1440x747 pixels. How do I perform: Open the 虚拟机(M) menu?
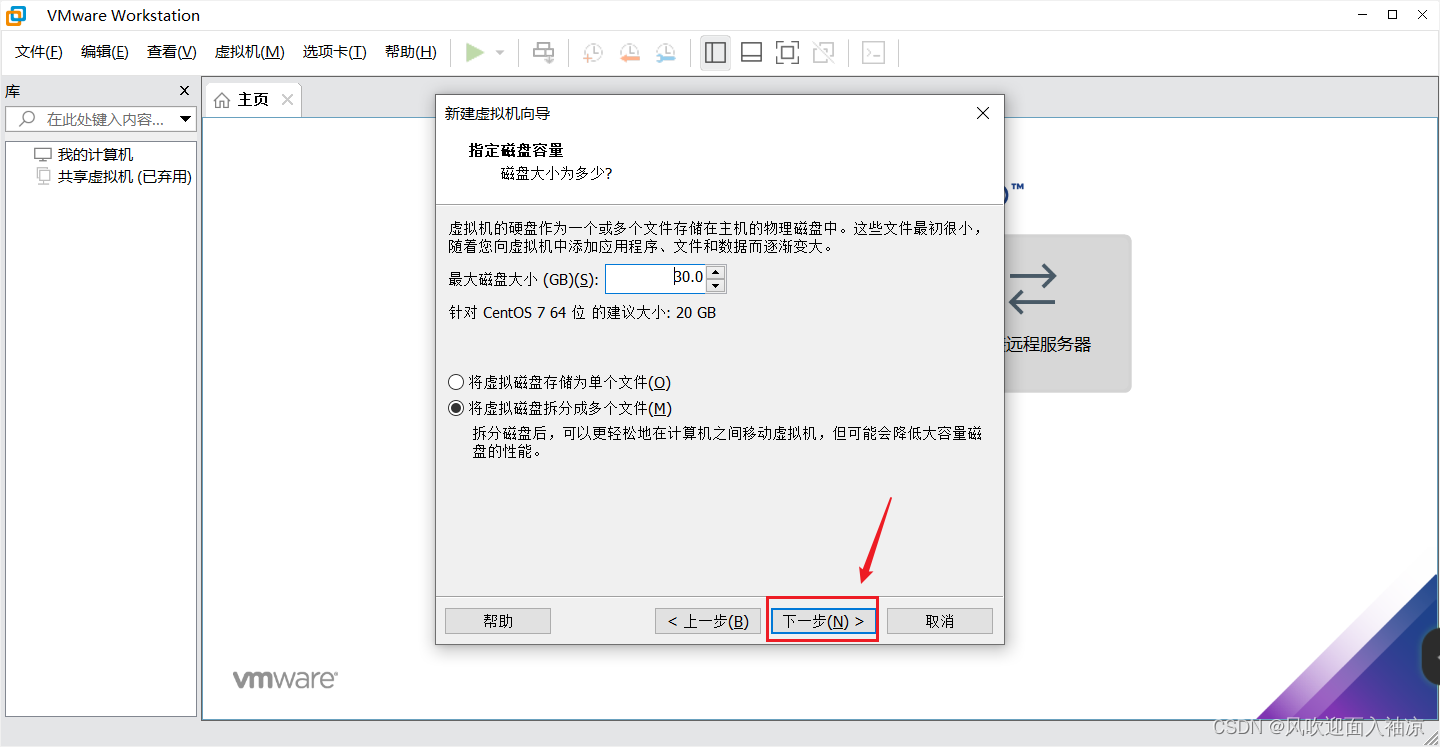[x=250, y=52]
